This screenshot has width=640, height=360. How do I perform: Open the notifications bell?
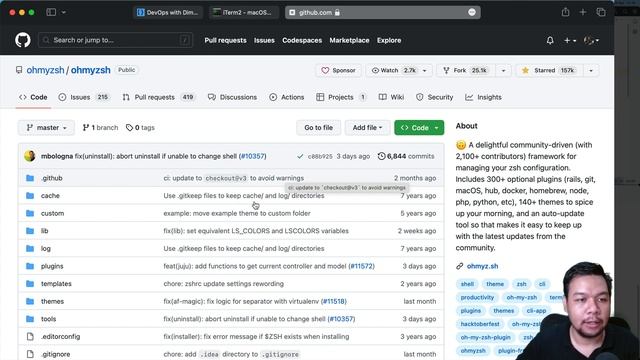pos(550,40)
